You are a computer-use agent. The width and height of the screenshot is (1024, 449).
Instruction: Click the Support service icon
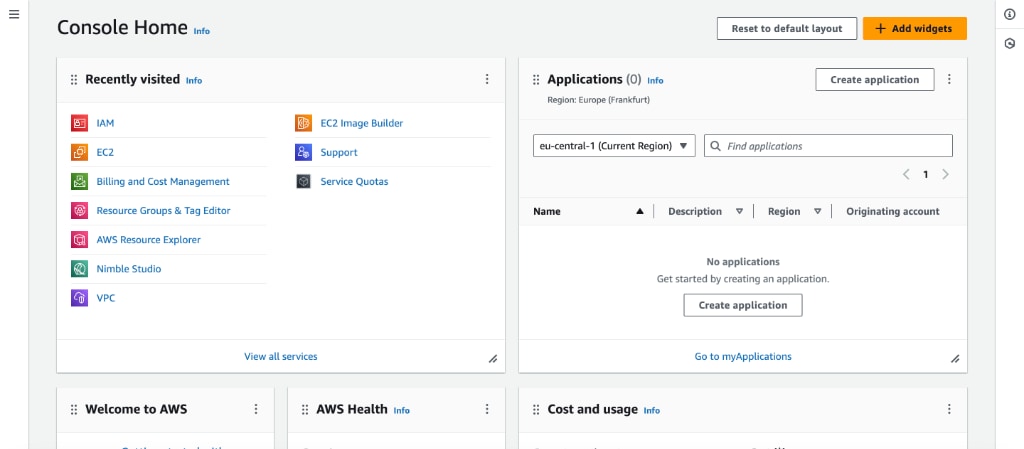click(303, 152)
